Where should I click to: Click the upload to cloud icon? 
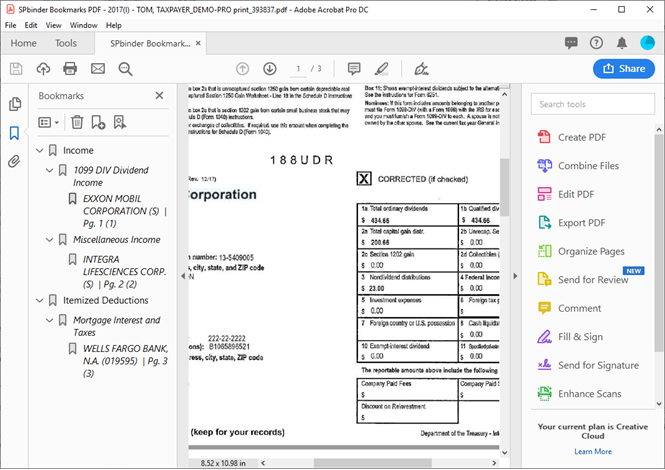click(x=43, y=68)
